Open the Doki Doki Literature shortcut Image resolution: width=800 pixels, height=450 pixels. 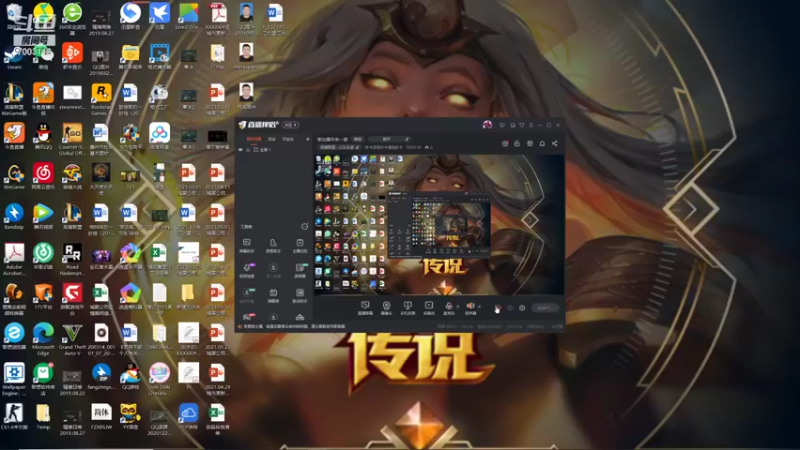click(x=159, y=379)
